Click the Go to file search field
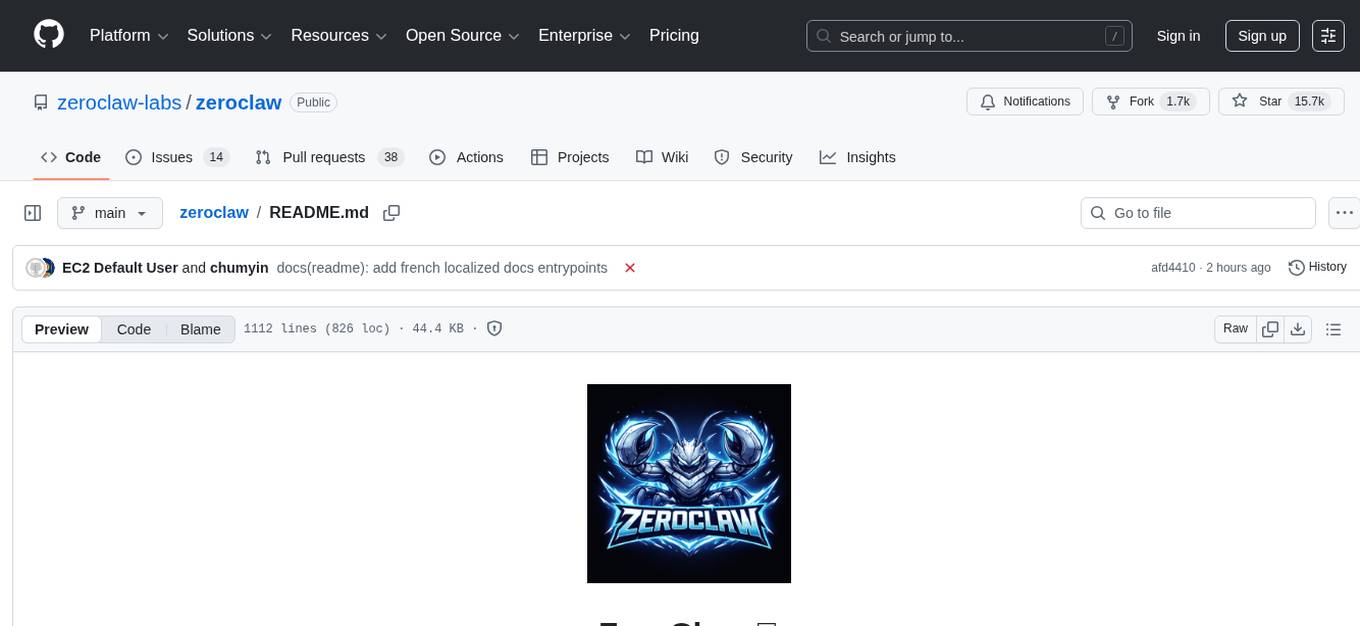Screen dimensions: 1360x626 [x=1197, y=212]
